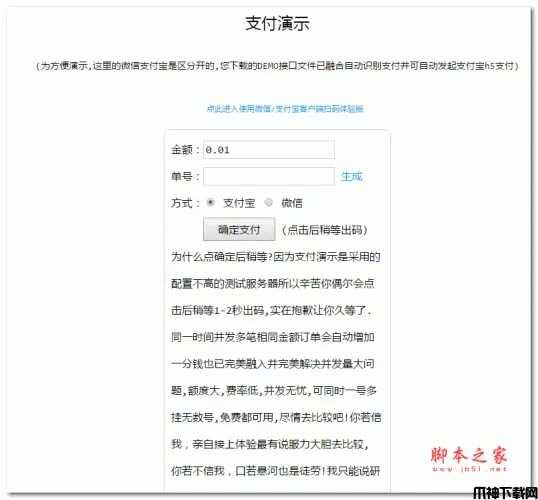Viewport: 538px width, 500px height.
Task: Click the line starting 配置不高的测试服务器
Action: click(x=273, y=283)
